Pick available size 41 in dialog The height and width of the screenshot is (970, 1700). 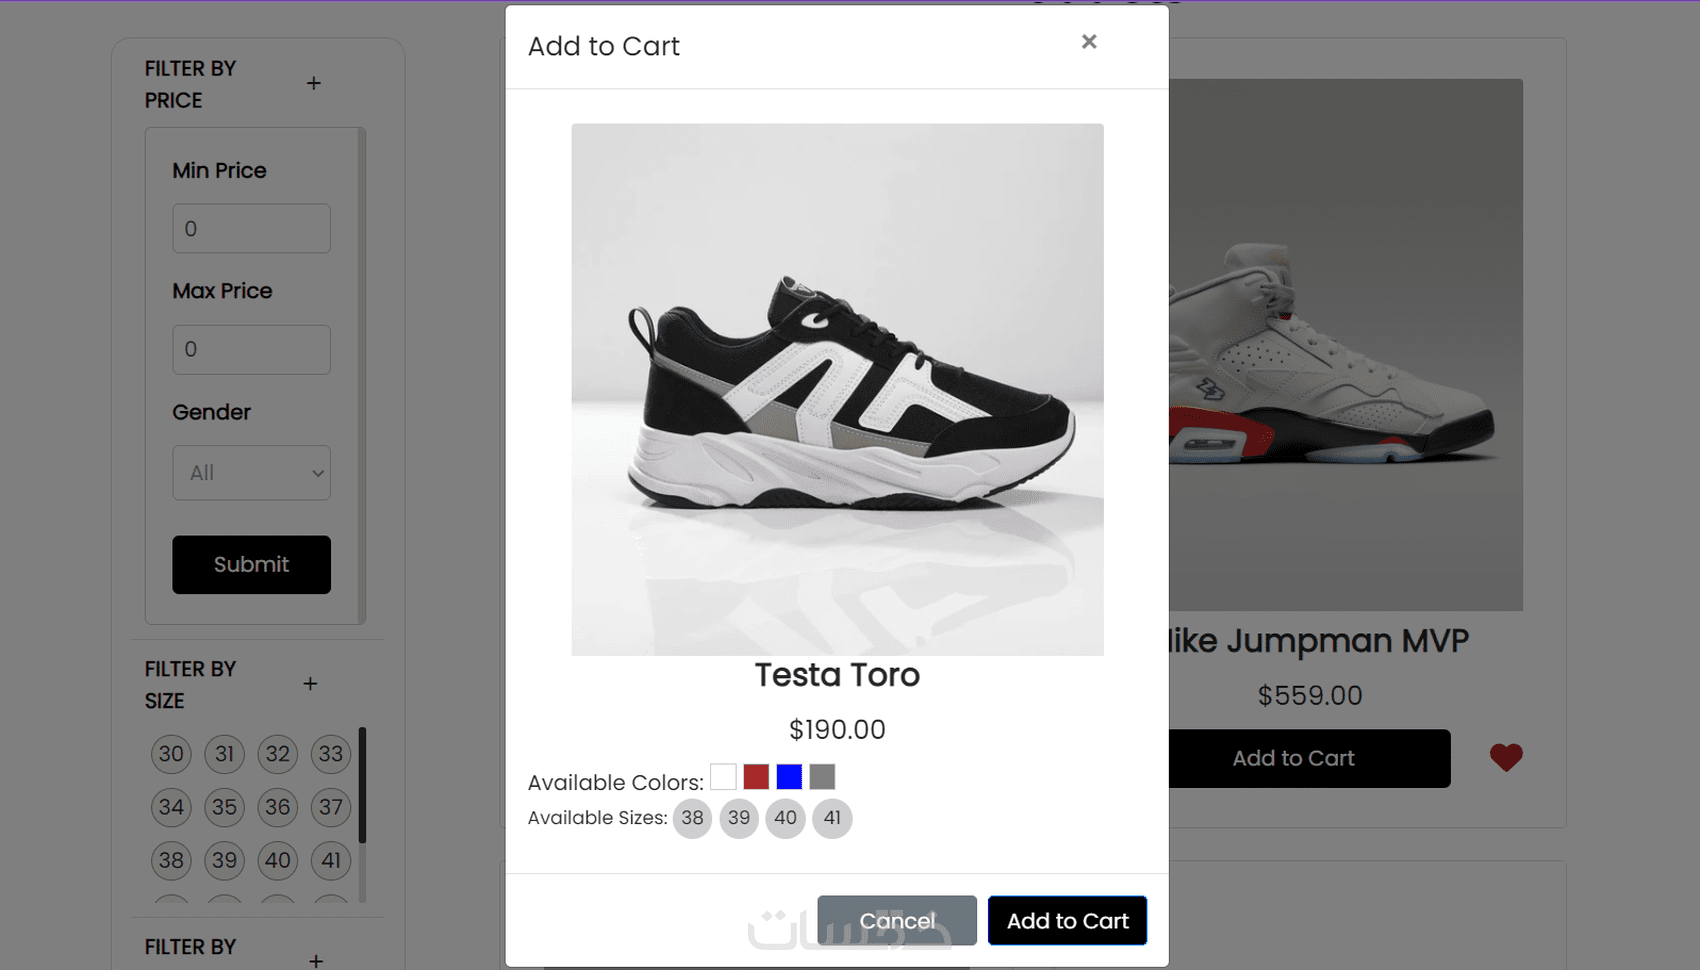(x=832, y=819)
